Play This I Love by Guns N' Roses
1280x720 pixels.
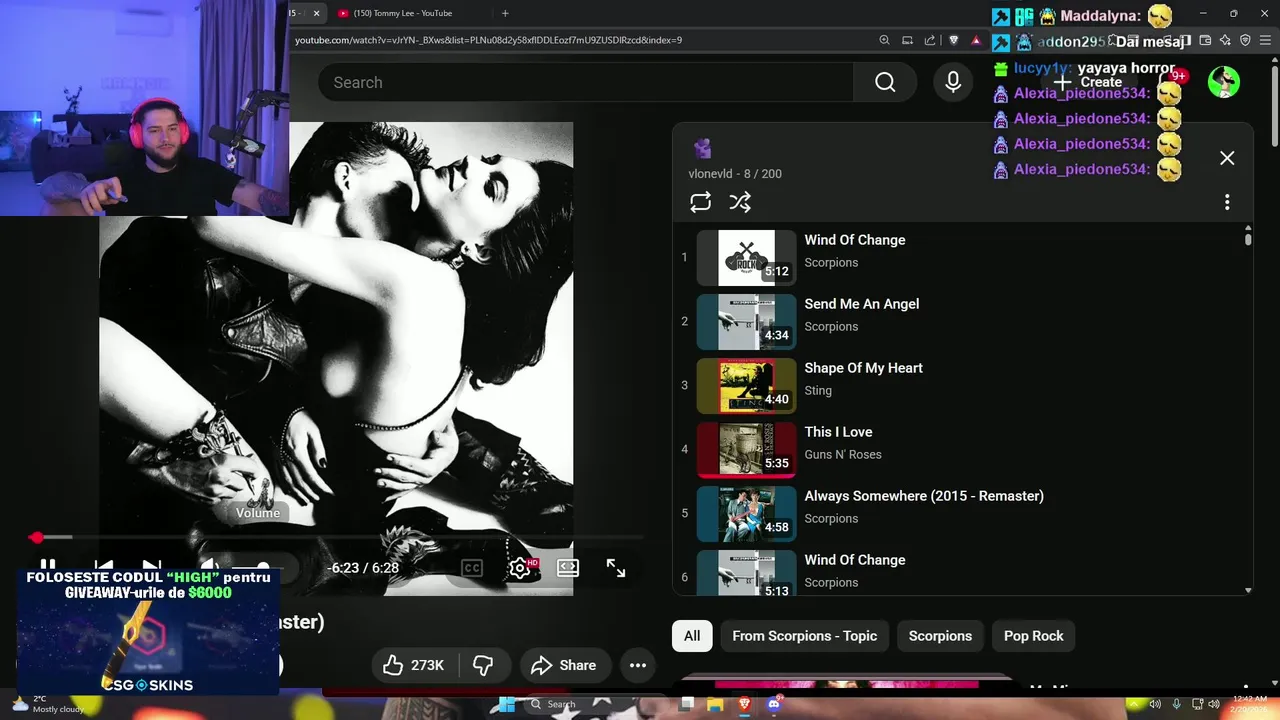click(957, 450)
